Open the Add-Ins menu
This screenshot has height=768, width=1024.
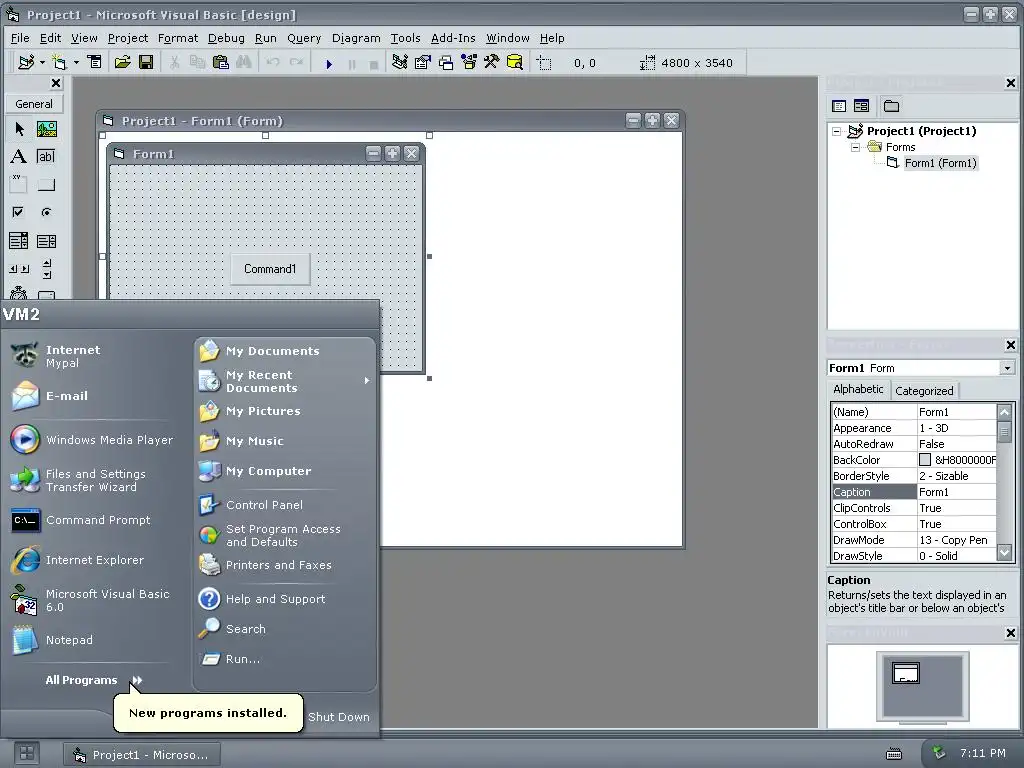pos(453,38)
